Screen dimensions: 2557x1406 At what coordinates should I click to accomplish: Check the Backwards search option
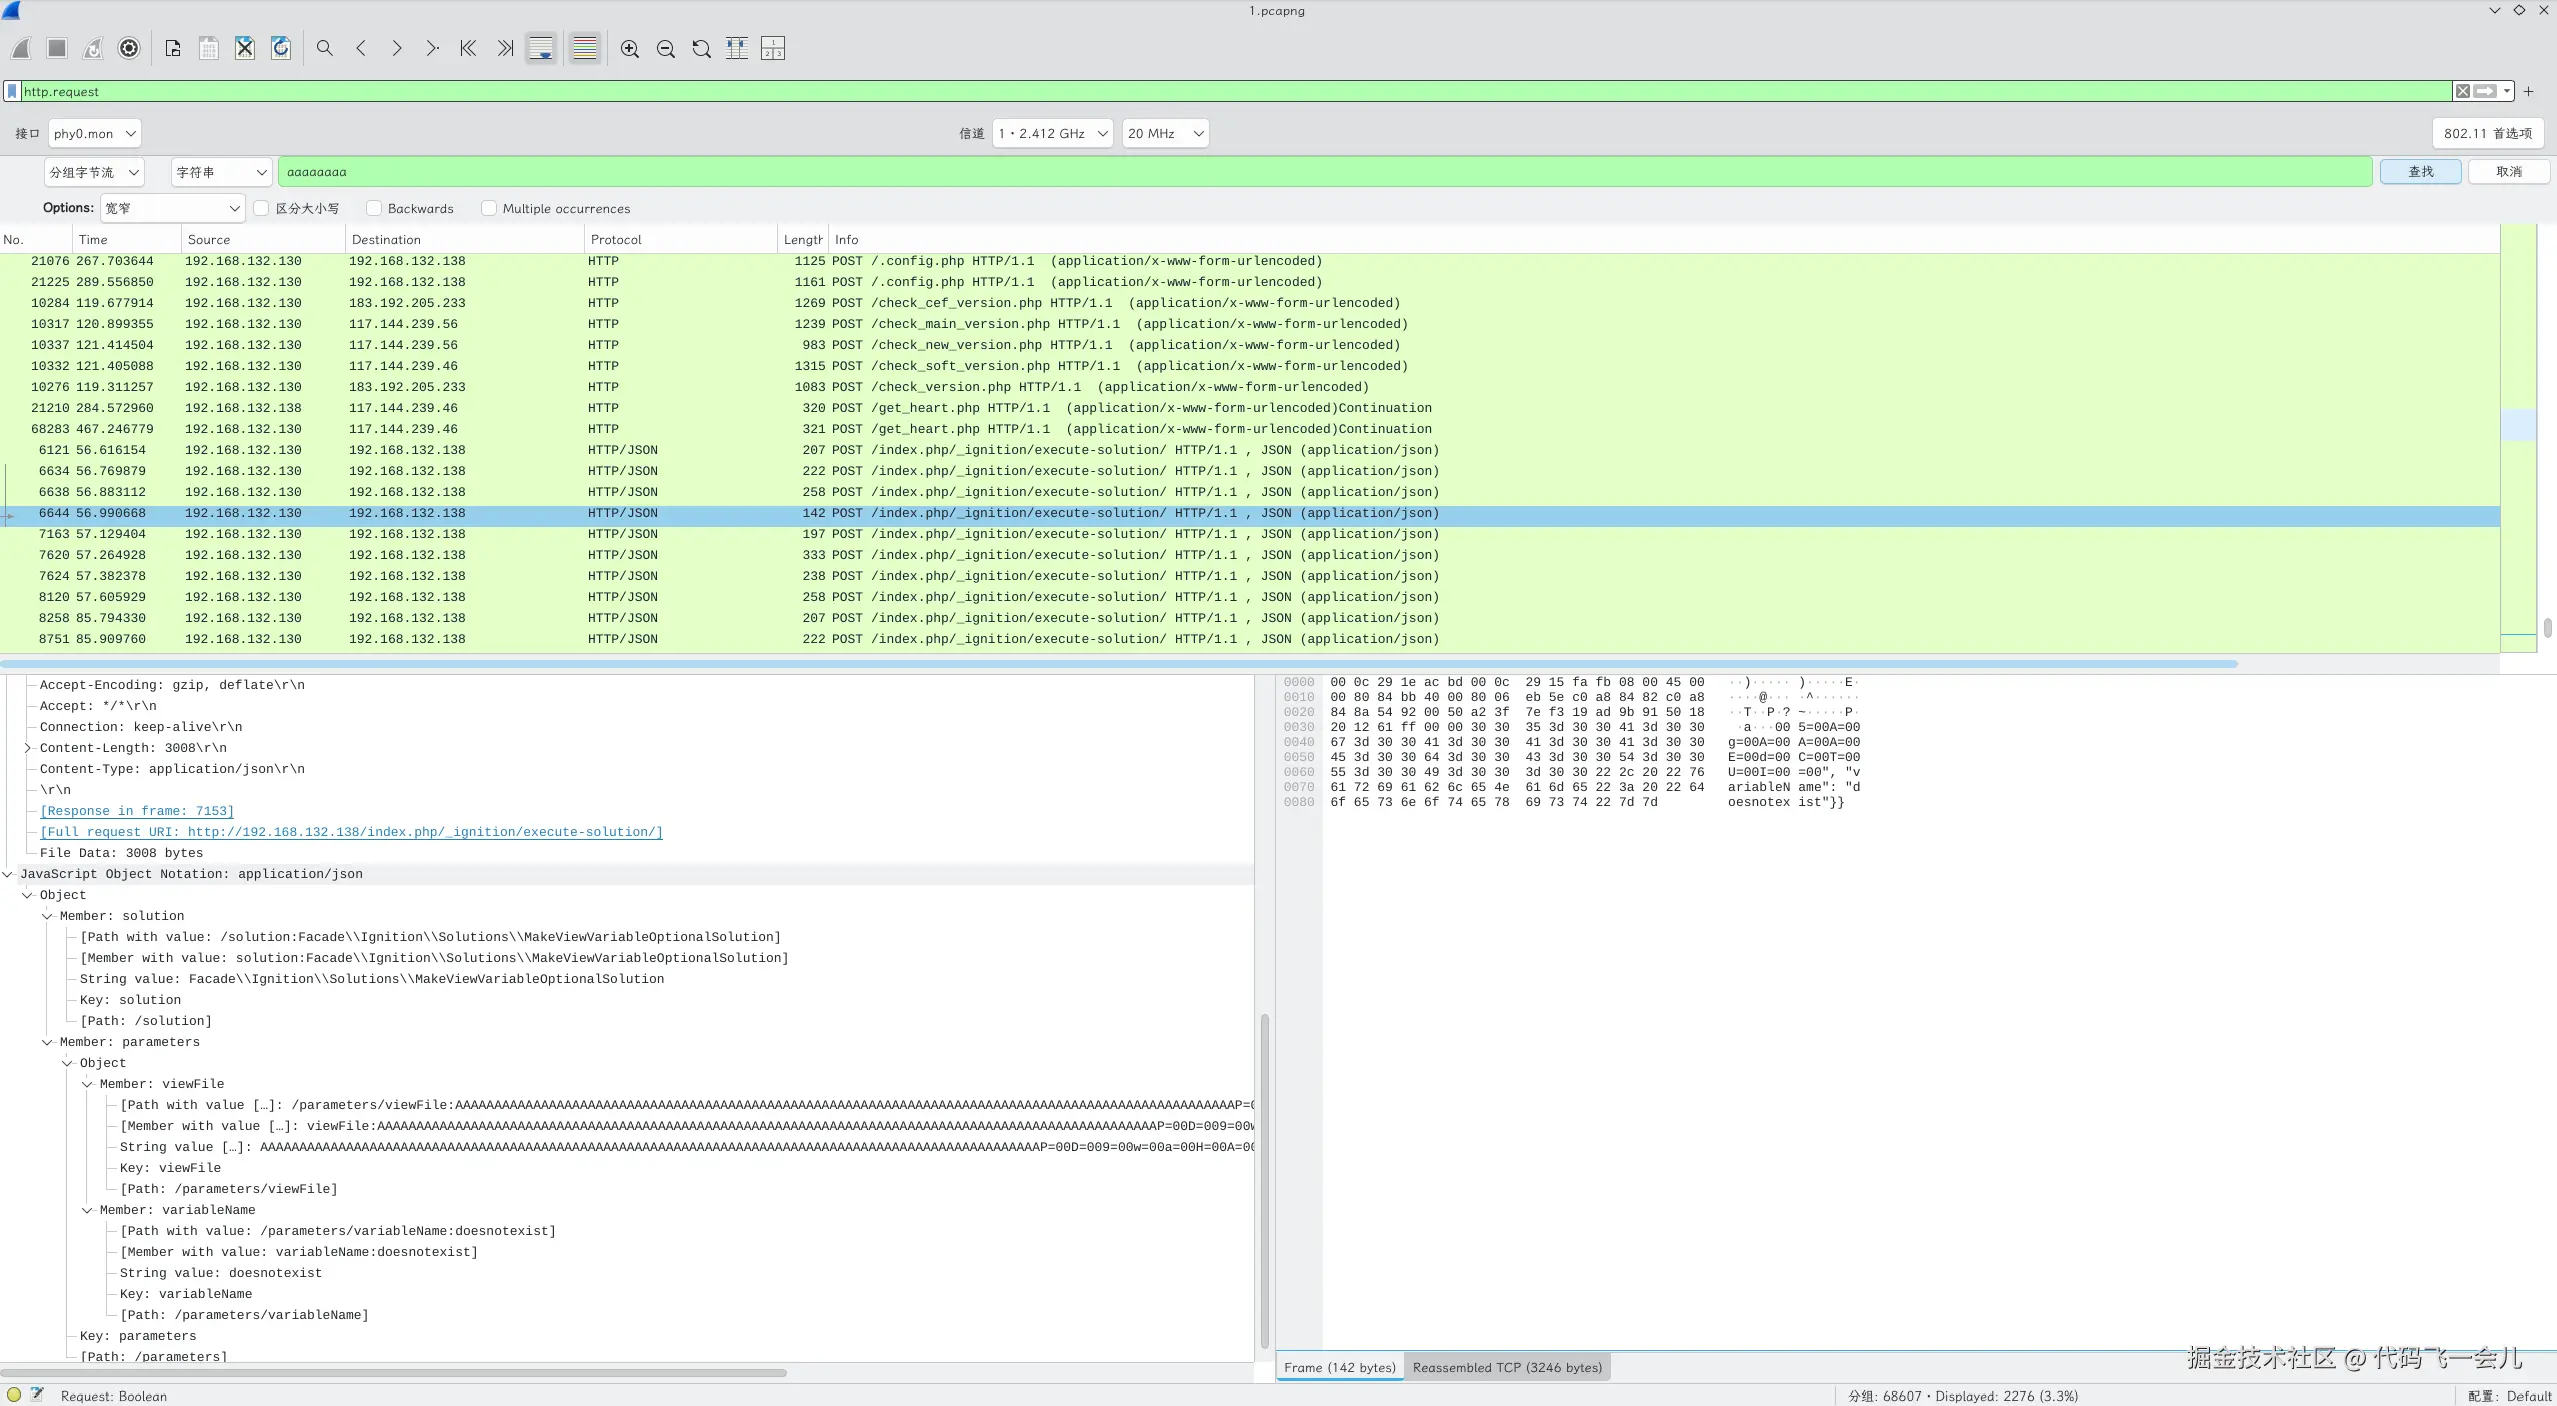point(374,208)
